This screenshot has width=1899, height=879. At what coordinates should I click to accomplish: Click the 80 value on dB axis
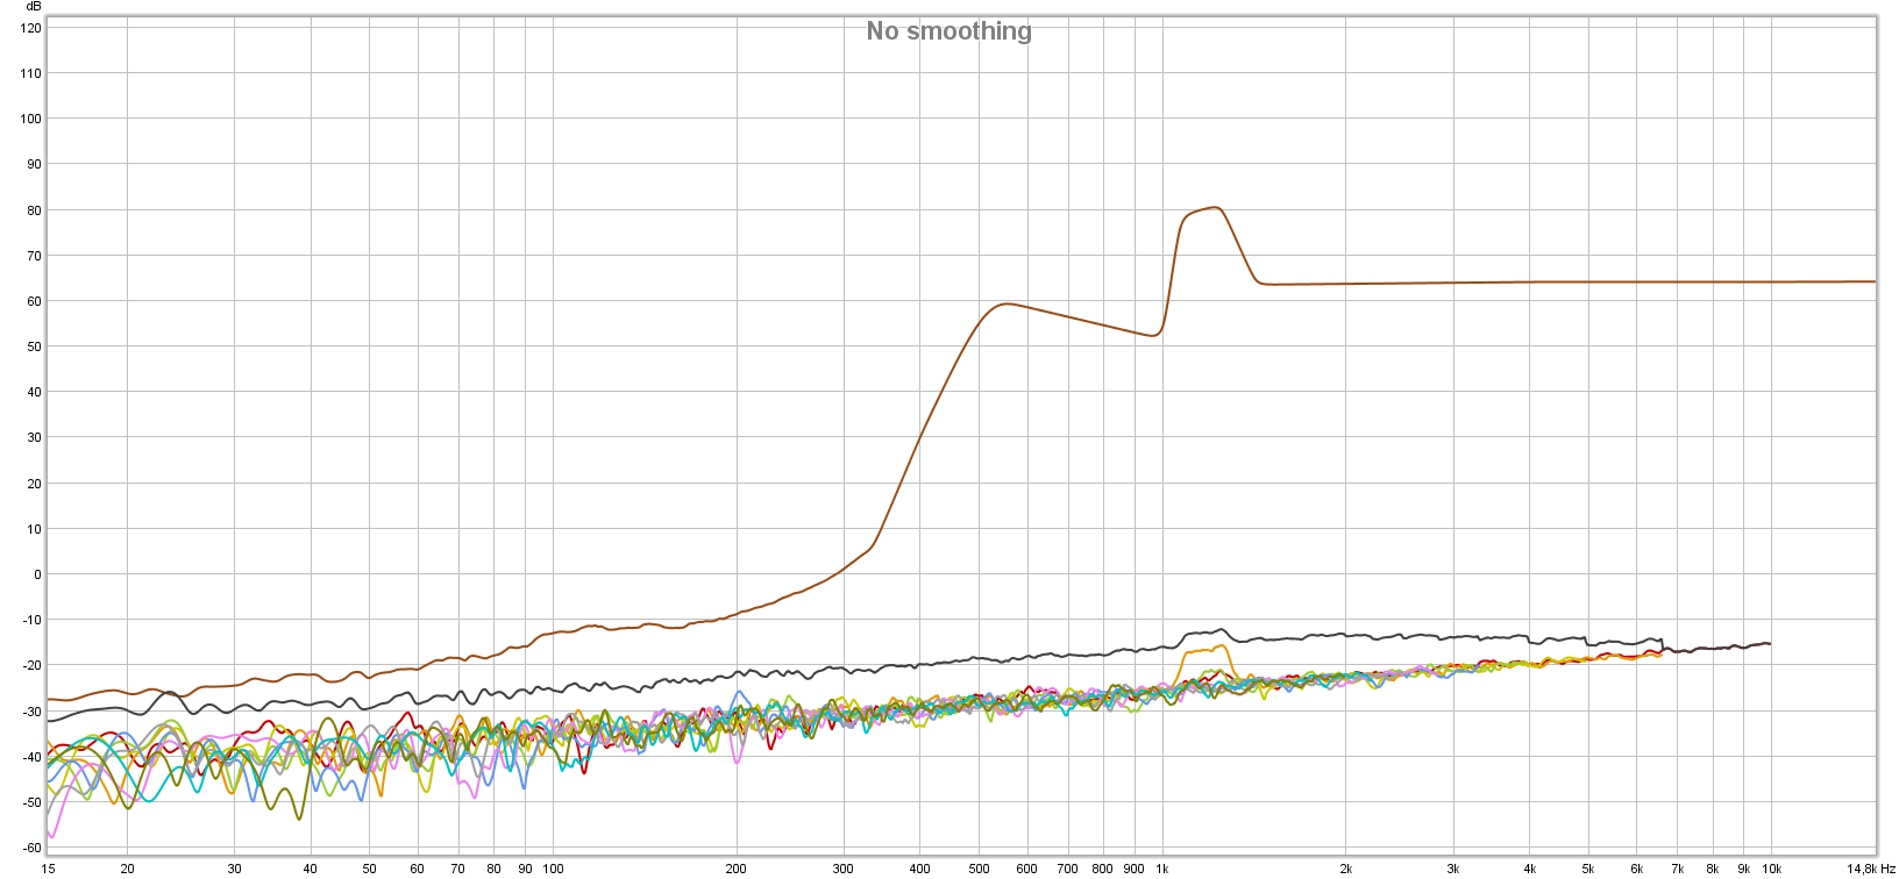tap(35, 210)
